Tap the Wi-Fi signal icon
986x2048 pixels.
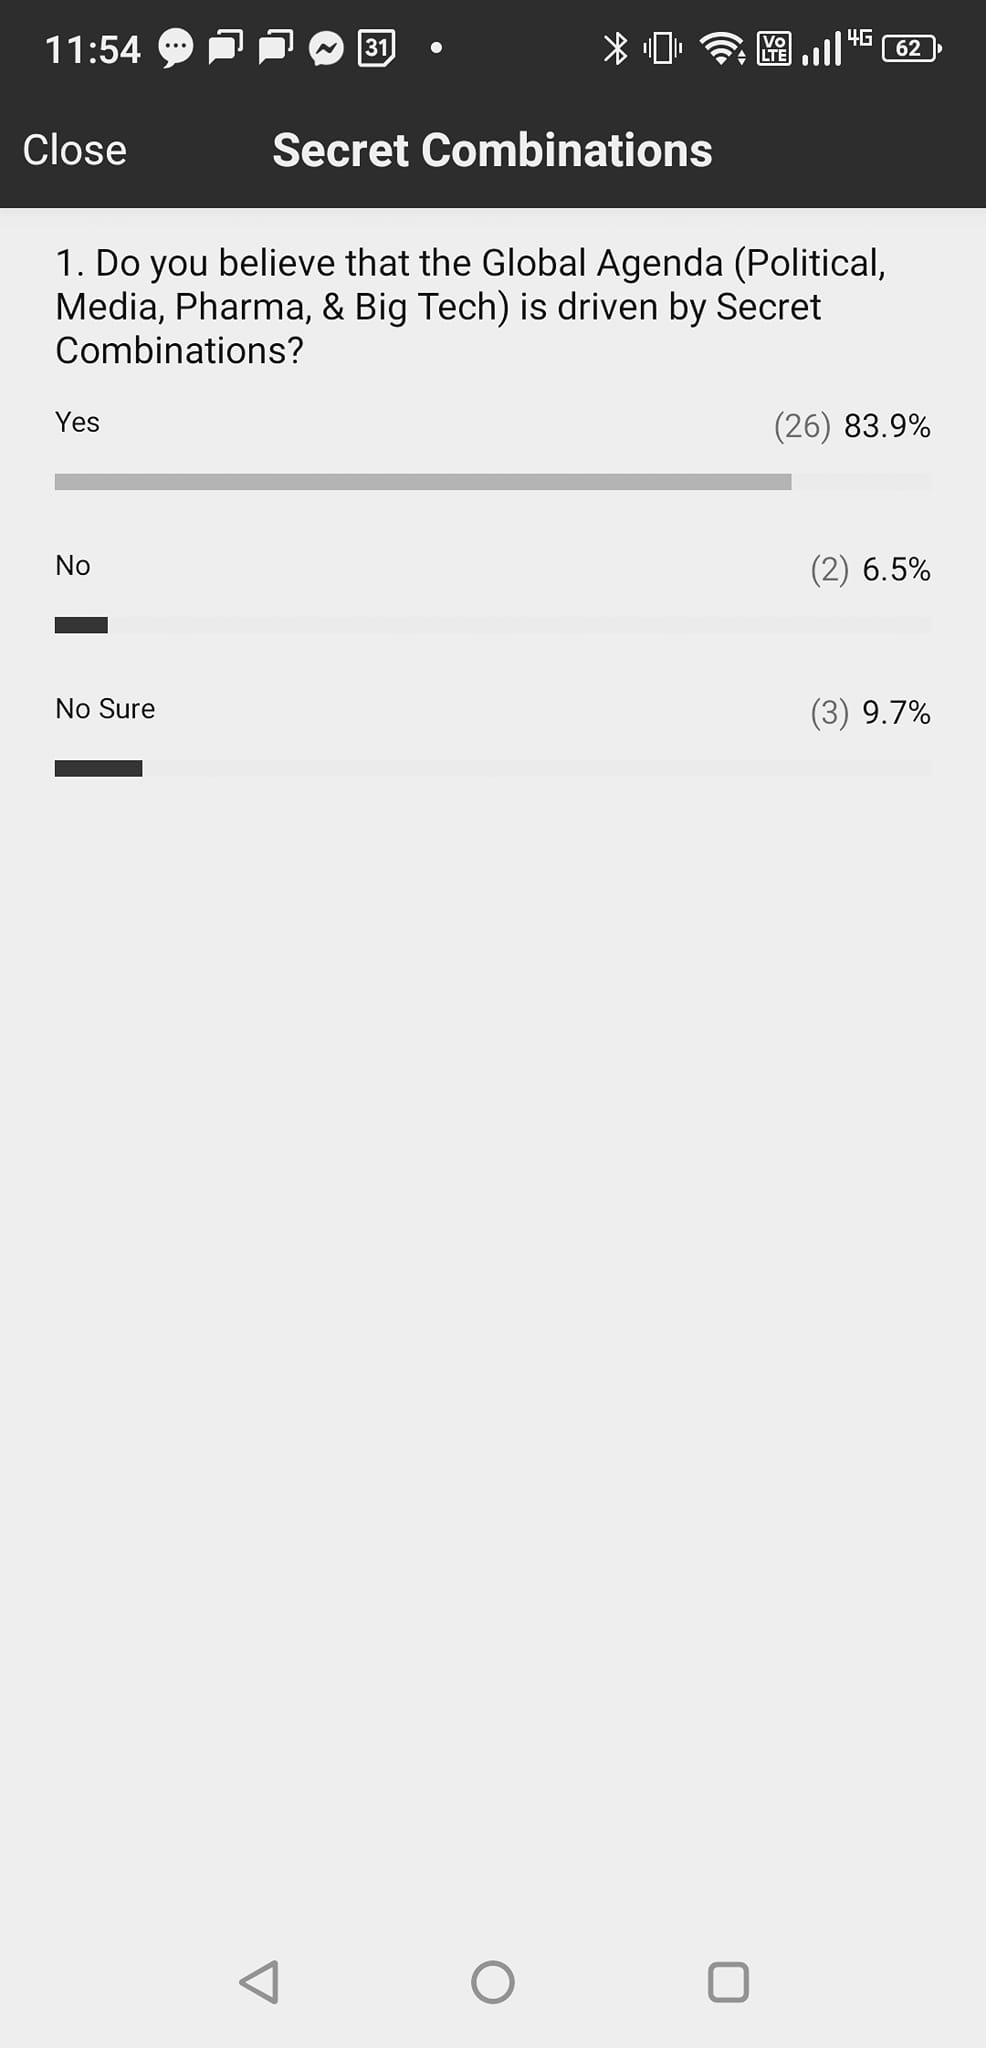(x=721, y=48)
